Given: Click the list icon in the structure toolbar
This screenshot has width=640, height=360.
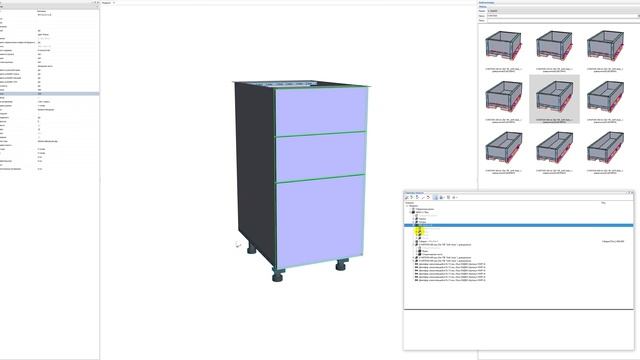Looking at the screenshot, I should point(448,198).
